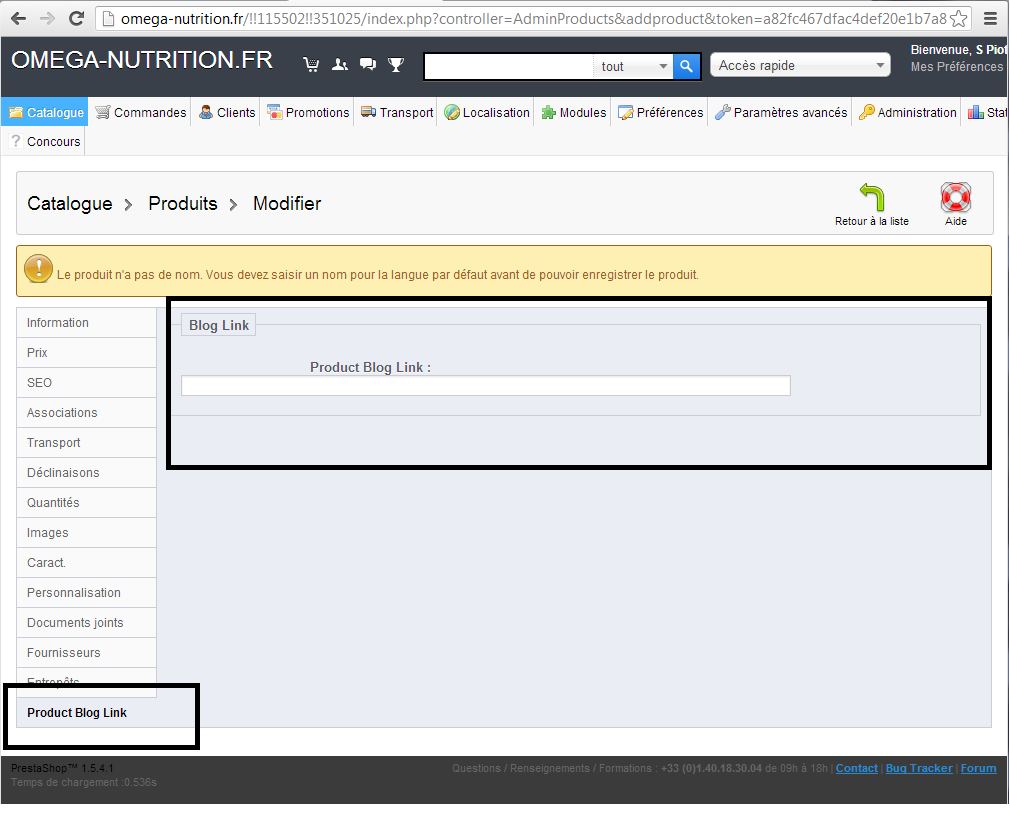The image size is (1010, 815).
Task: Click the yellow warning exclamation icon
Action: [38, 269]
